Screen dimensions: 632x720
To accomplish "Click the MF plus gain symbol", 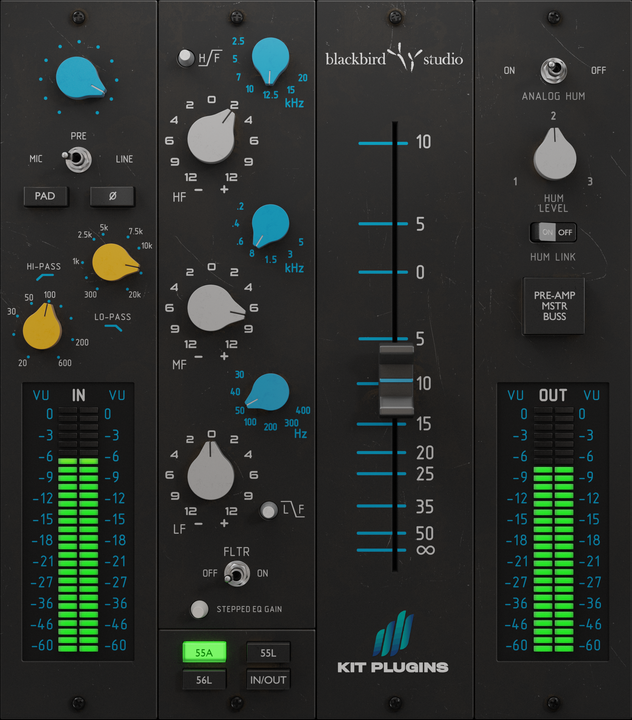I will [x=224, y=356].
